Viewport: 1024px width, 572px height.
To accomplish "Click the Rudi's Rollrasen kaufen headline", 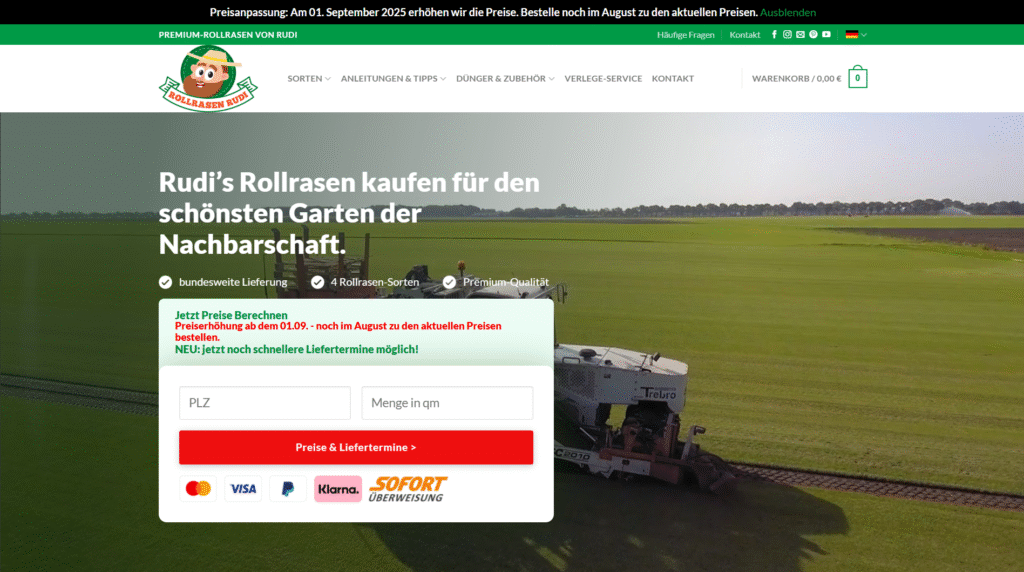I will [x=349, y=213].
